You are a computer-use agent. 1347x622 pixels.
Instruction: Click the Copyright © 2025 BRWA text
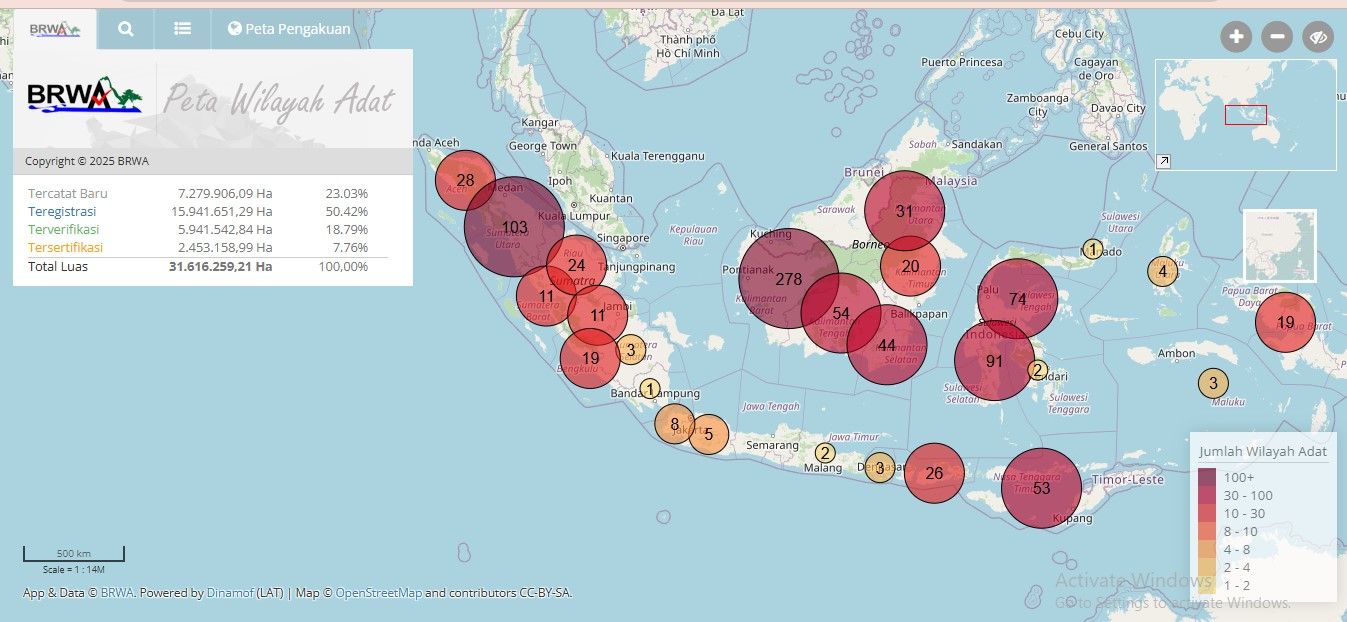[87, 161]
